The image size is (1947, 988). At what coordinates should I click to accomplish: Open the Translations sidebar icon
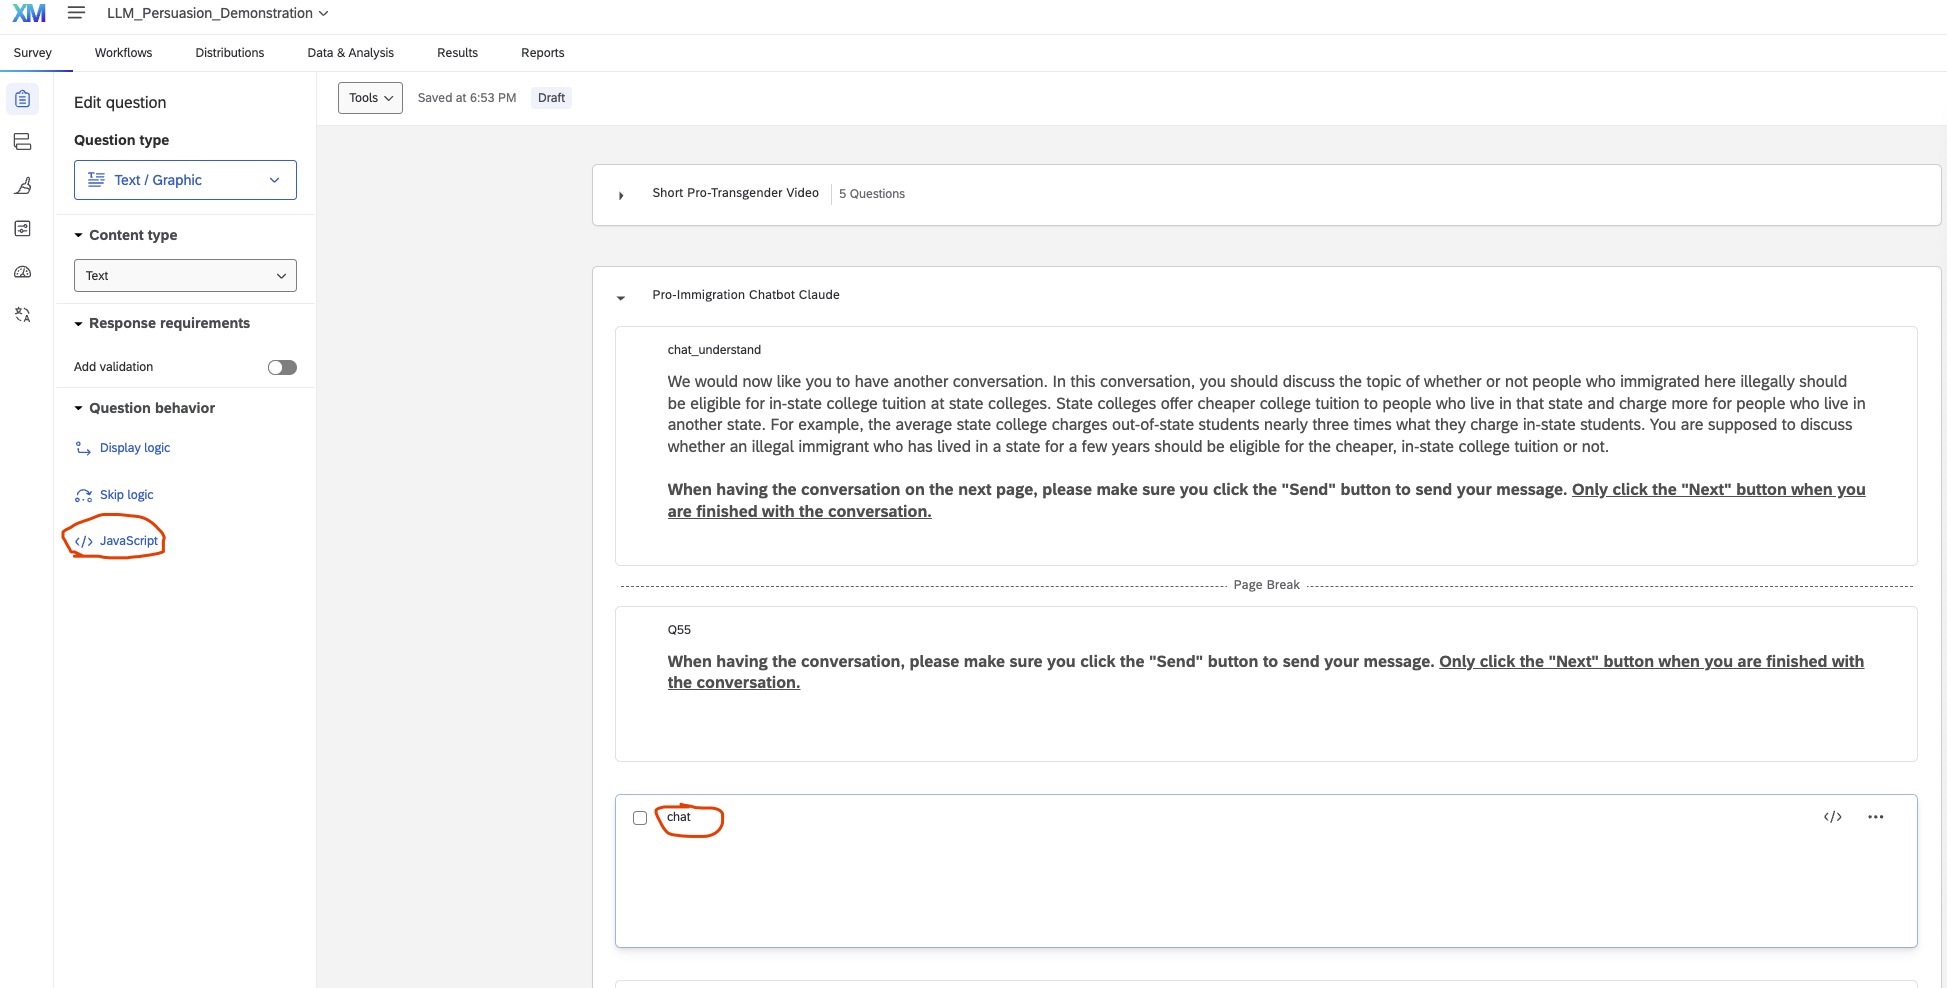tap(23, 315)
